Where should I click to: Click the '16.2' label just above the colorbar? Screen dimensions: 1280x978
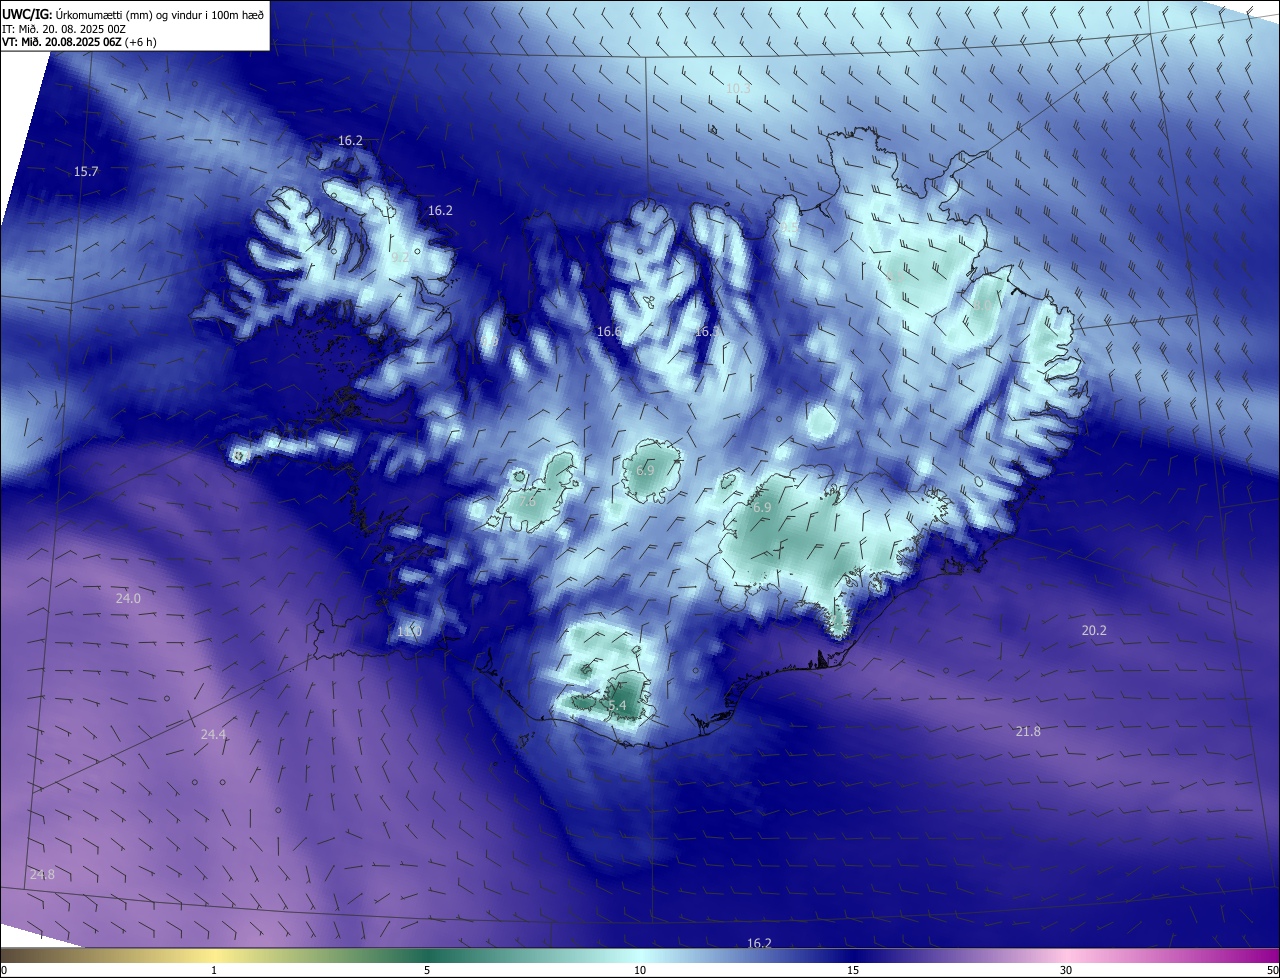point(759,943)
